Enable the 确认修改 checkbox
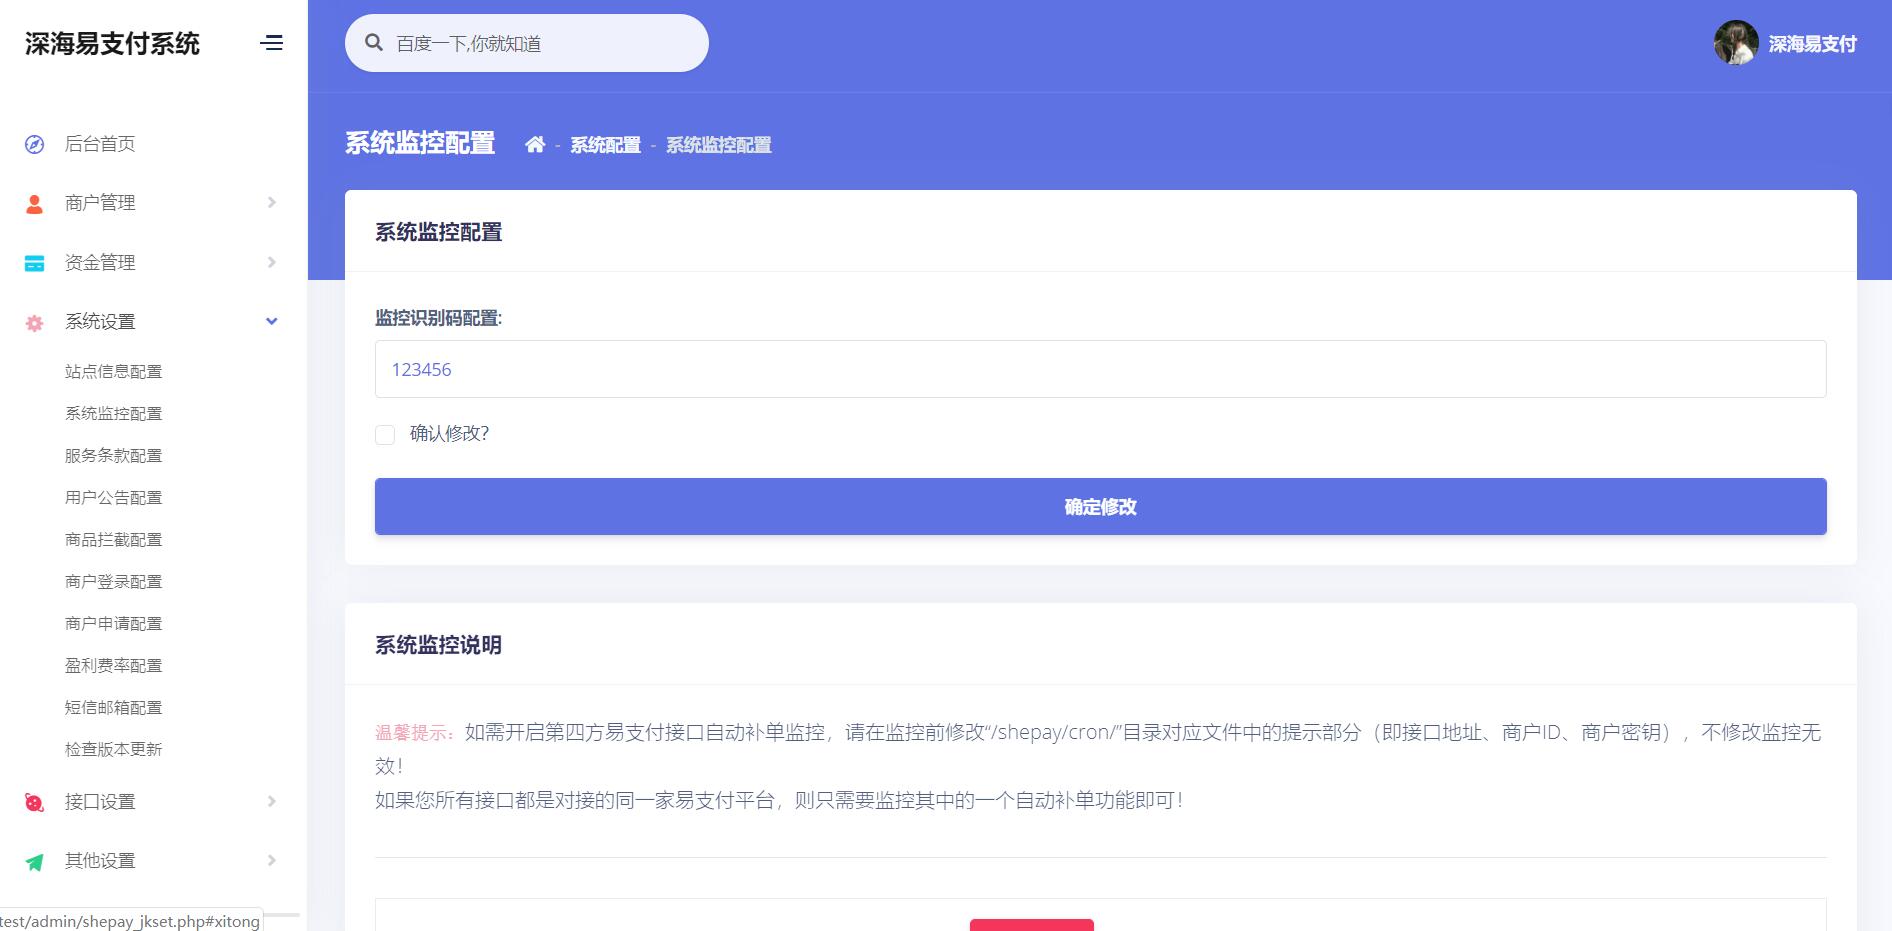This screenshot has width=1892, height=931. 385,434
